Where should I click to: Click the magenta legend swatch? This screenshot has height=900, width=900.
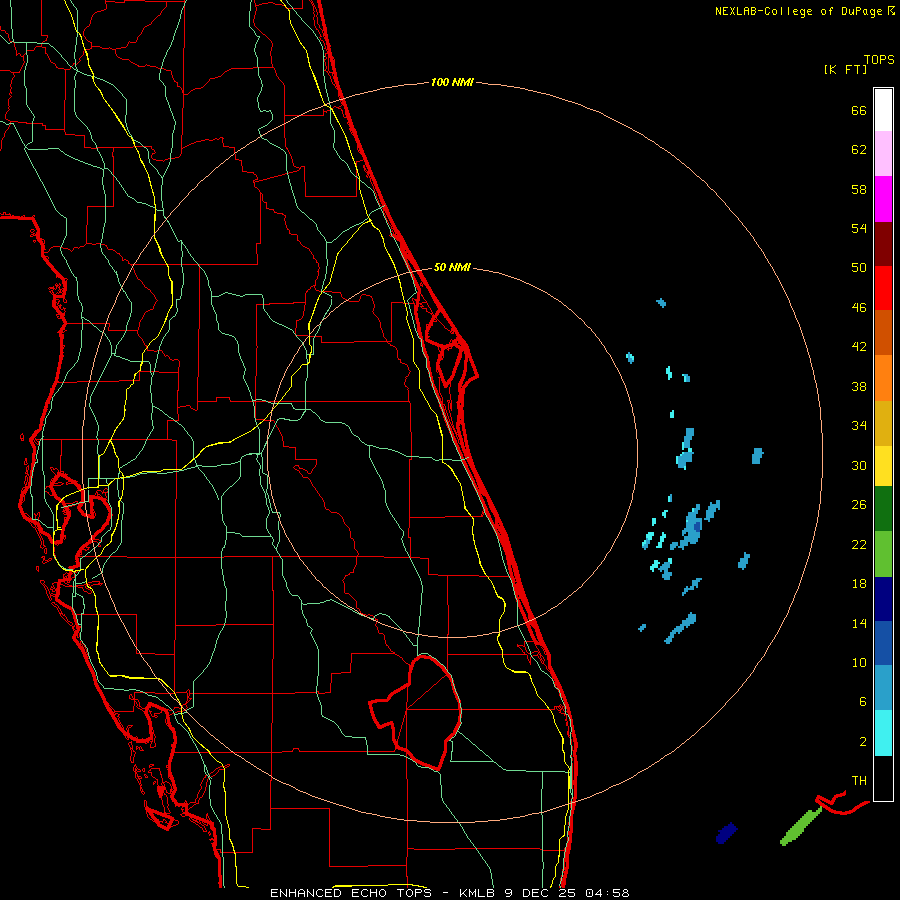(x=883, y=199)
